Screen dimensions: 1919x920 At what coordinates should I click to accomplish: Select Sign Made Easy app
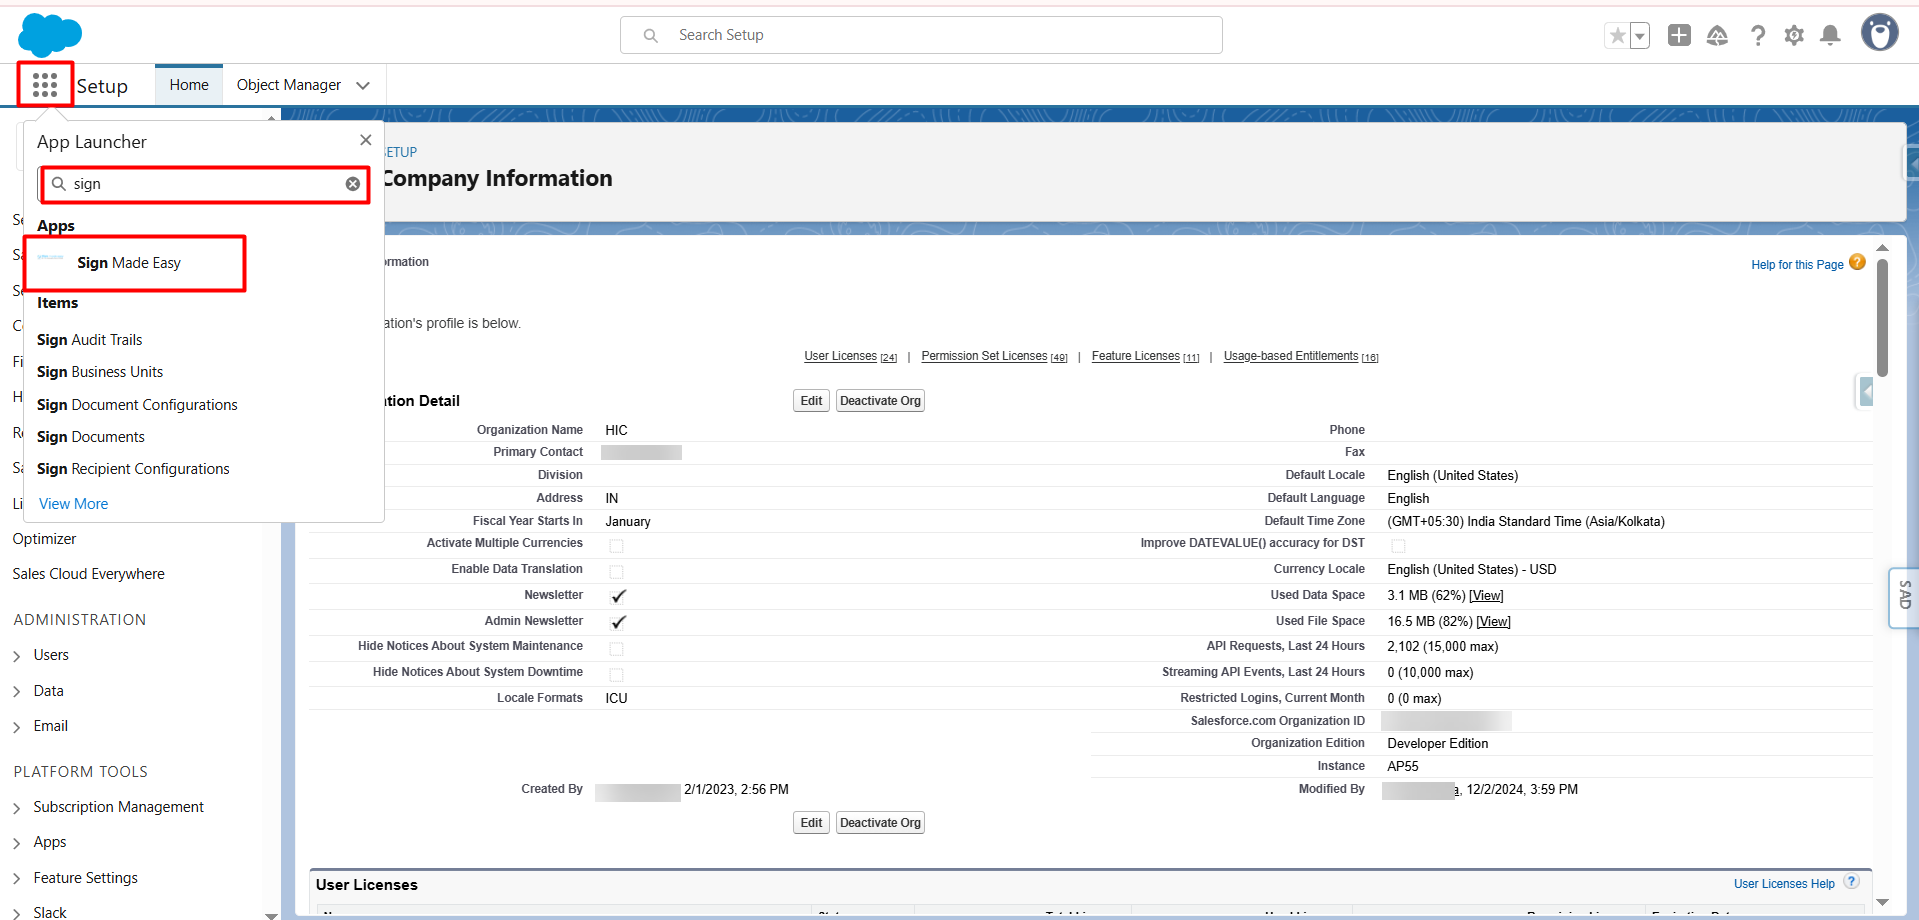(129, 263)
